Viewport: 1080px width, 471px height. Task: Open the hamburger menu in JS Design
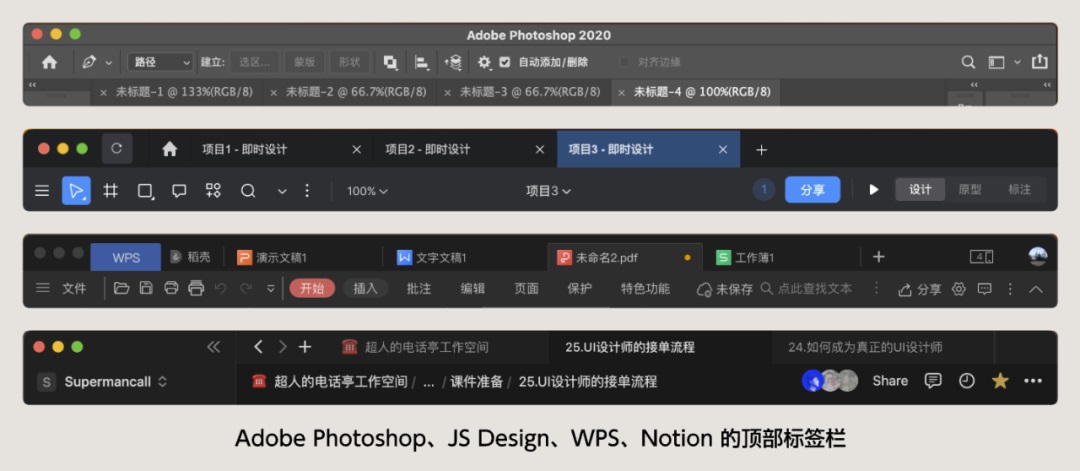(x=42, y=191)
